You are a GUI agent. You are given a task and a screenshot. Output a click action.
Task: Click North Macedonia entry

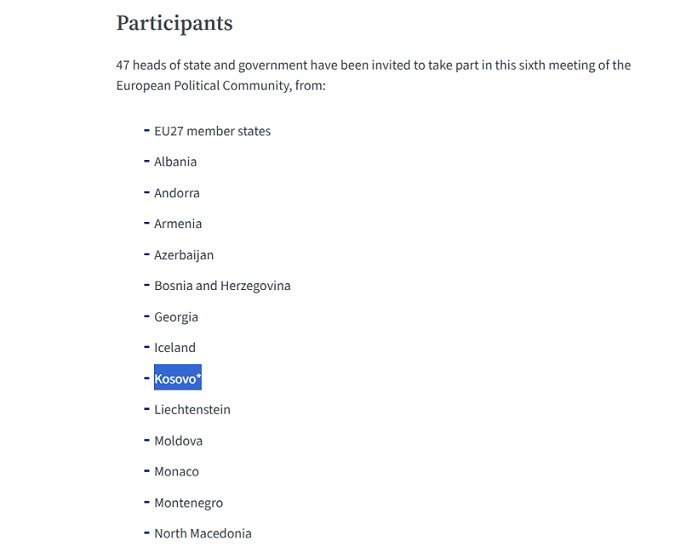pyautogui.click(x=203, y=534)
